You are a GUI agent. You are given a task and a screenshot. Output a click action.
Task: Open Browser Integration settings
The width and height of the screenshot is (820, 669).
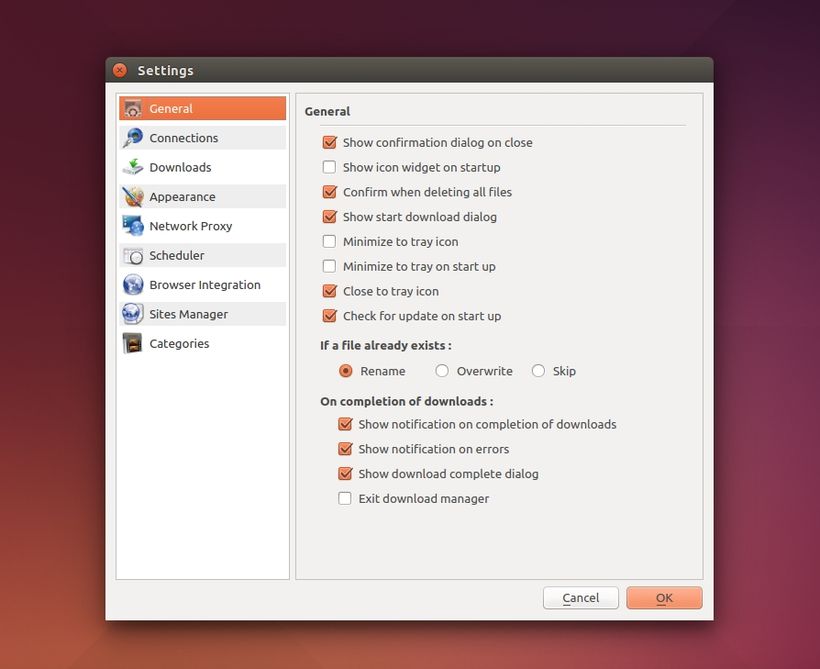click(x=202, y=285)
